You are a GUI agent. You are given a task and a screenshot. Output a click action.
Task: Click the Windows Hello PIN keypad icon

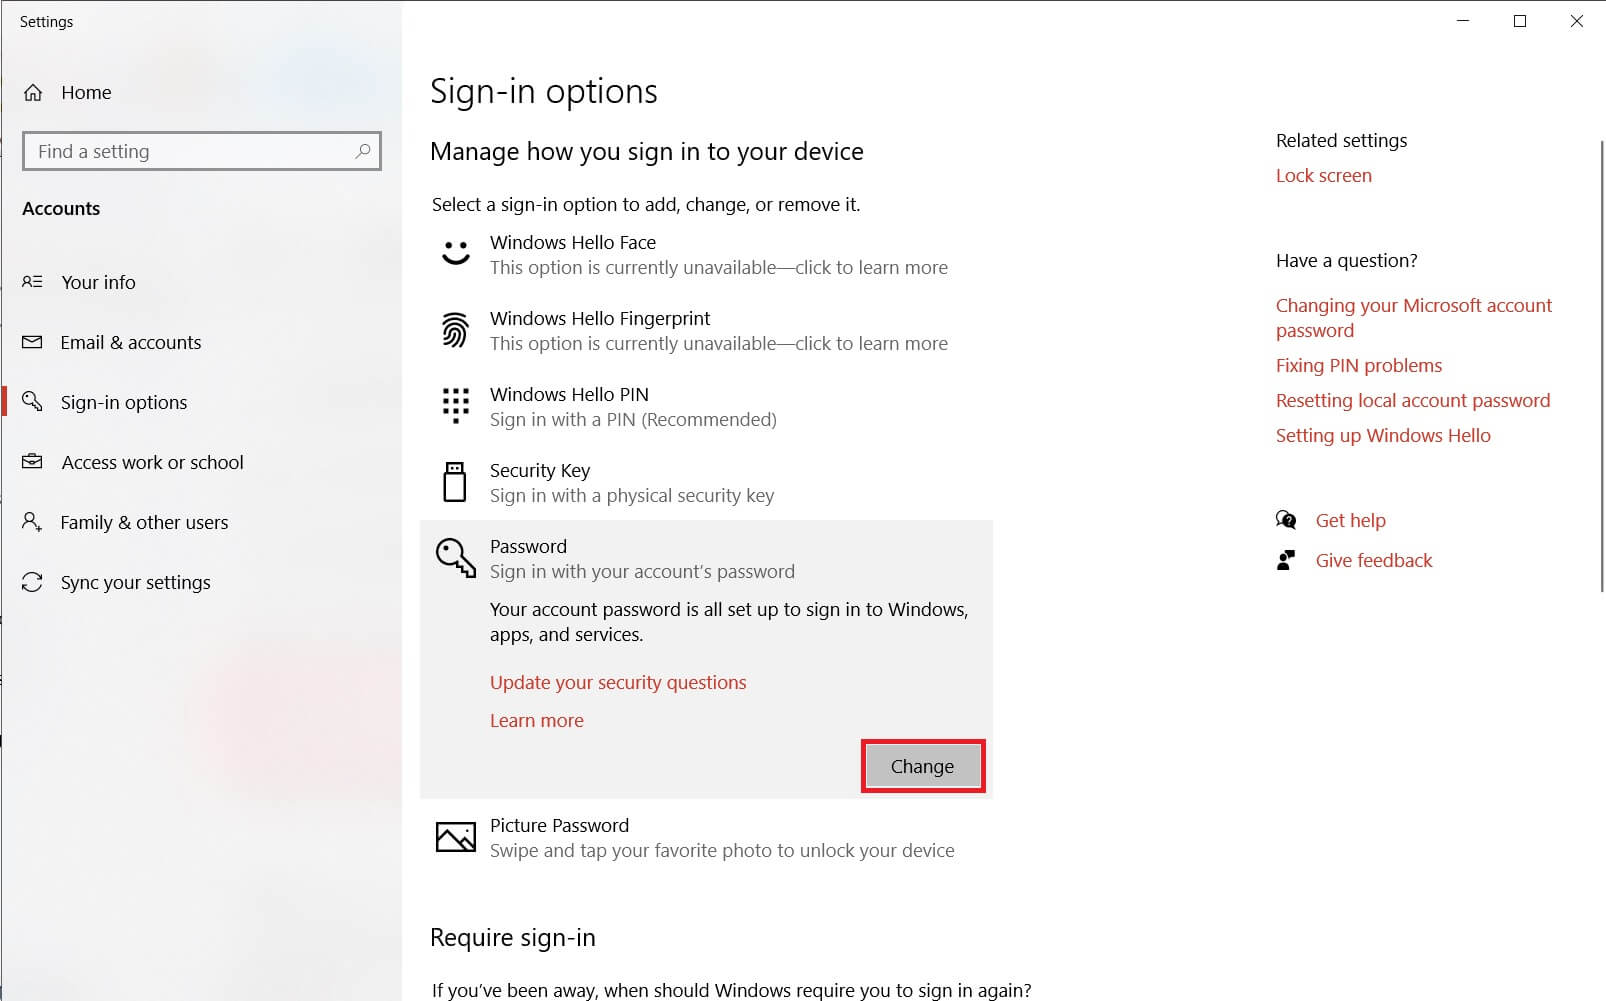coord(455,405)
